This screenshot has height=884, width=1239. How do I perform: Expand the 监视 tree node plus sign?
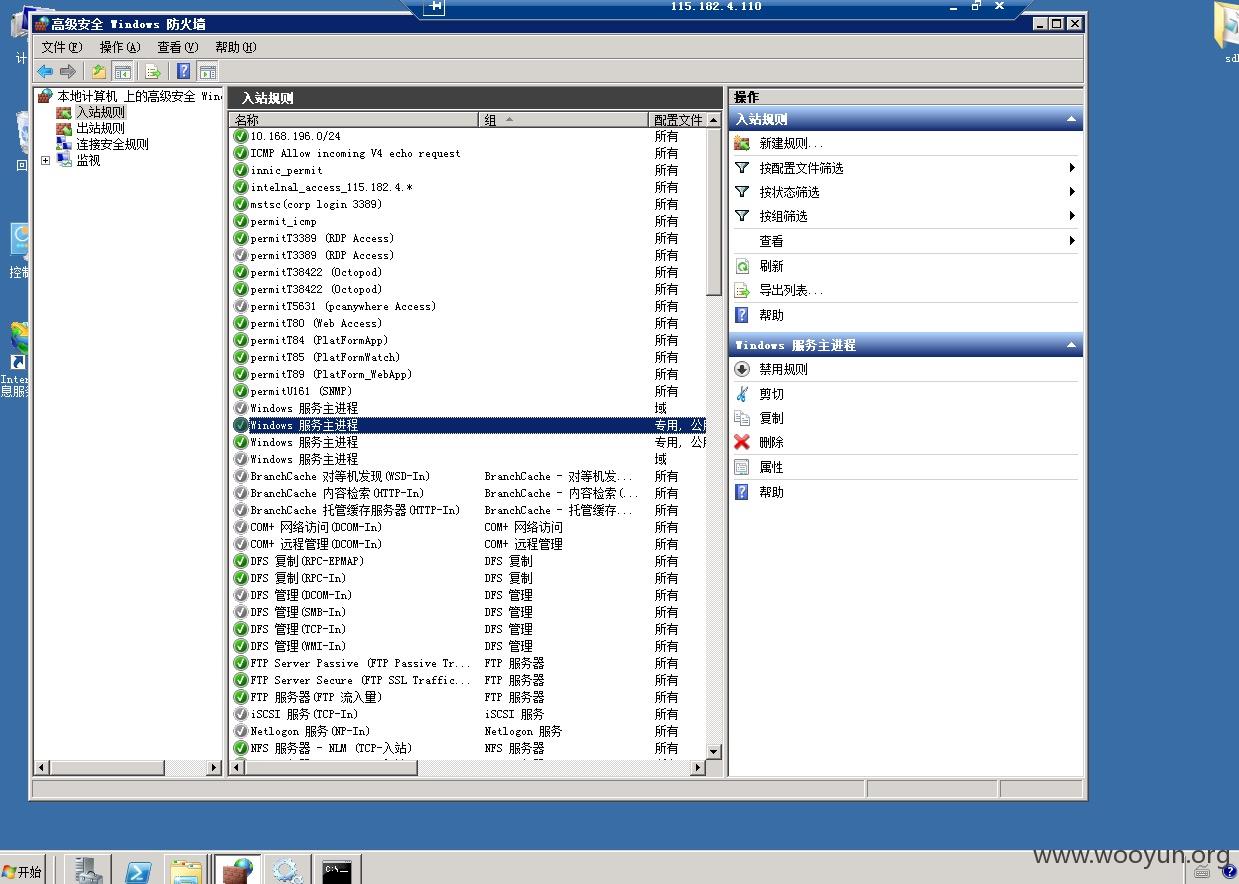(45, 160)
